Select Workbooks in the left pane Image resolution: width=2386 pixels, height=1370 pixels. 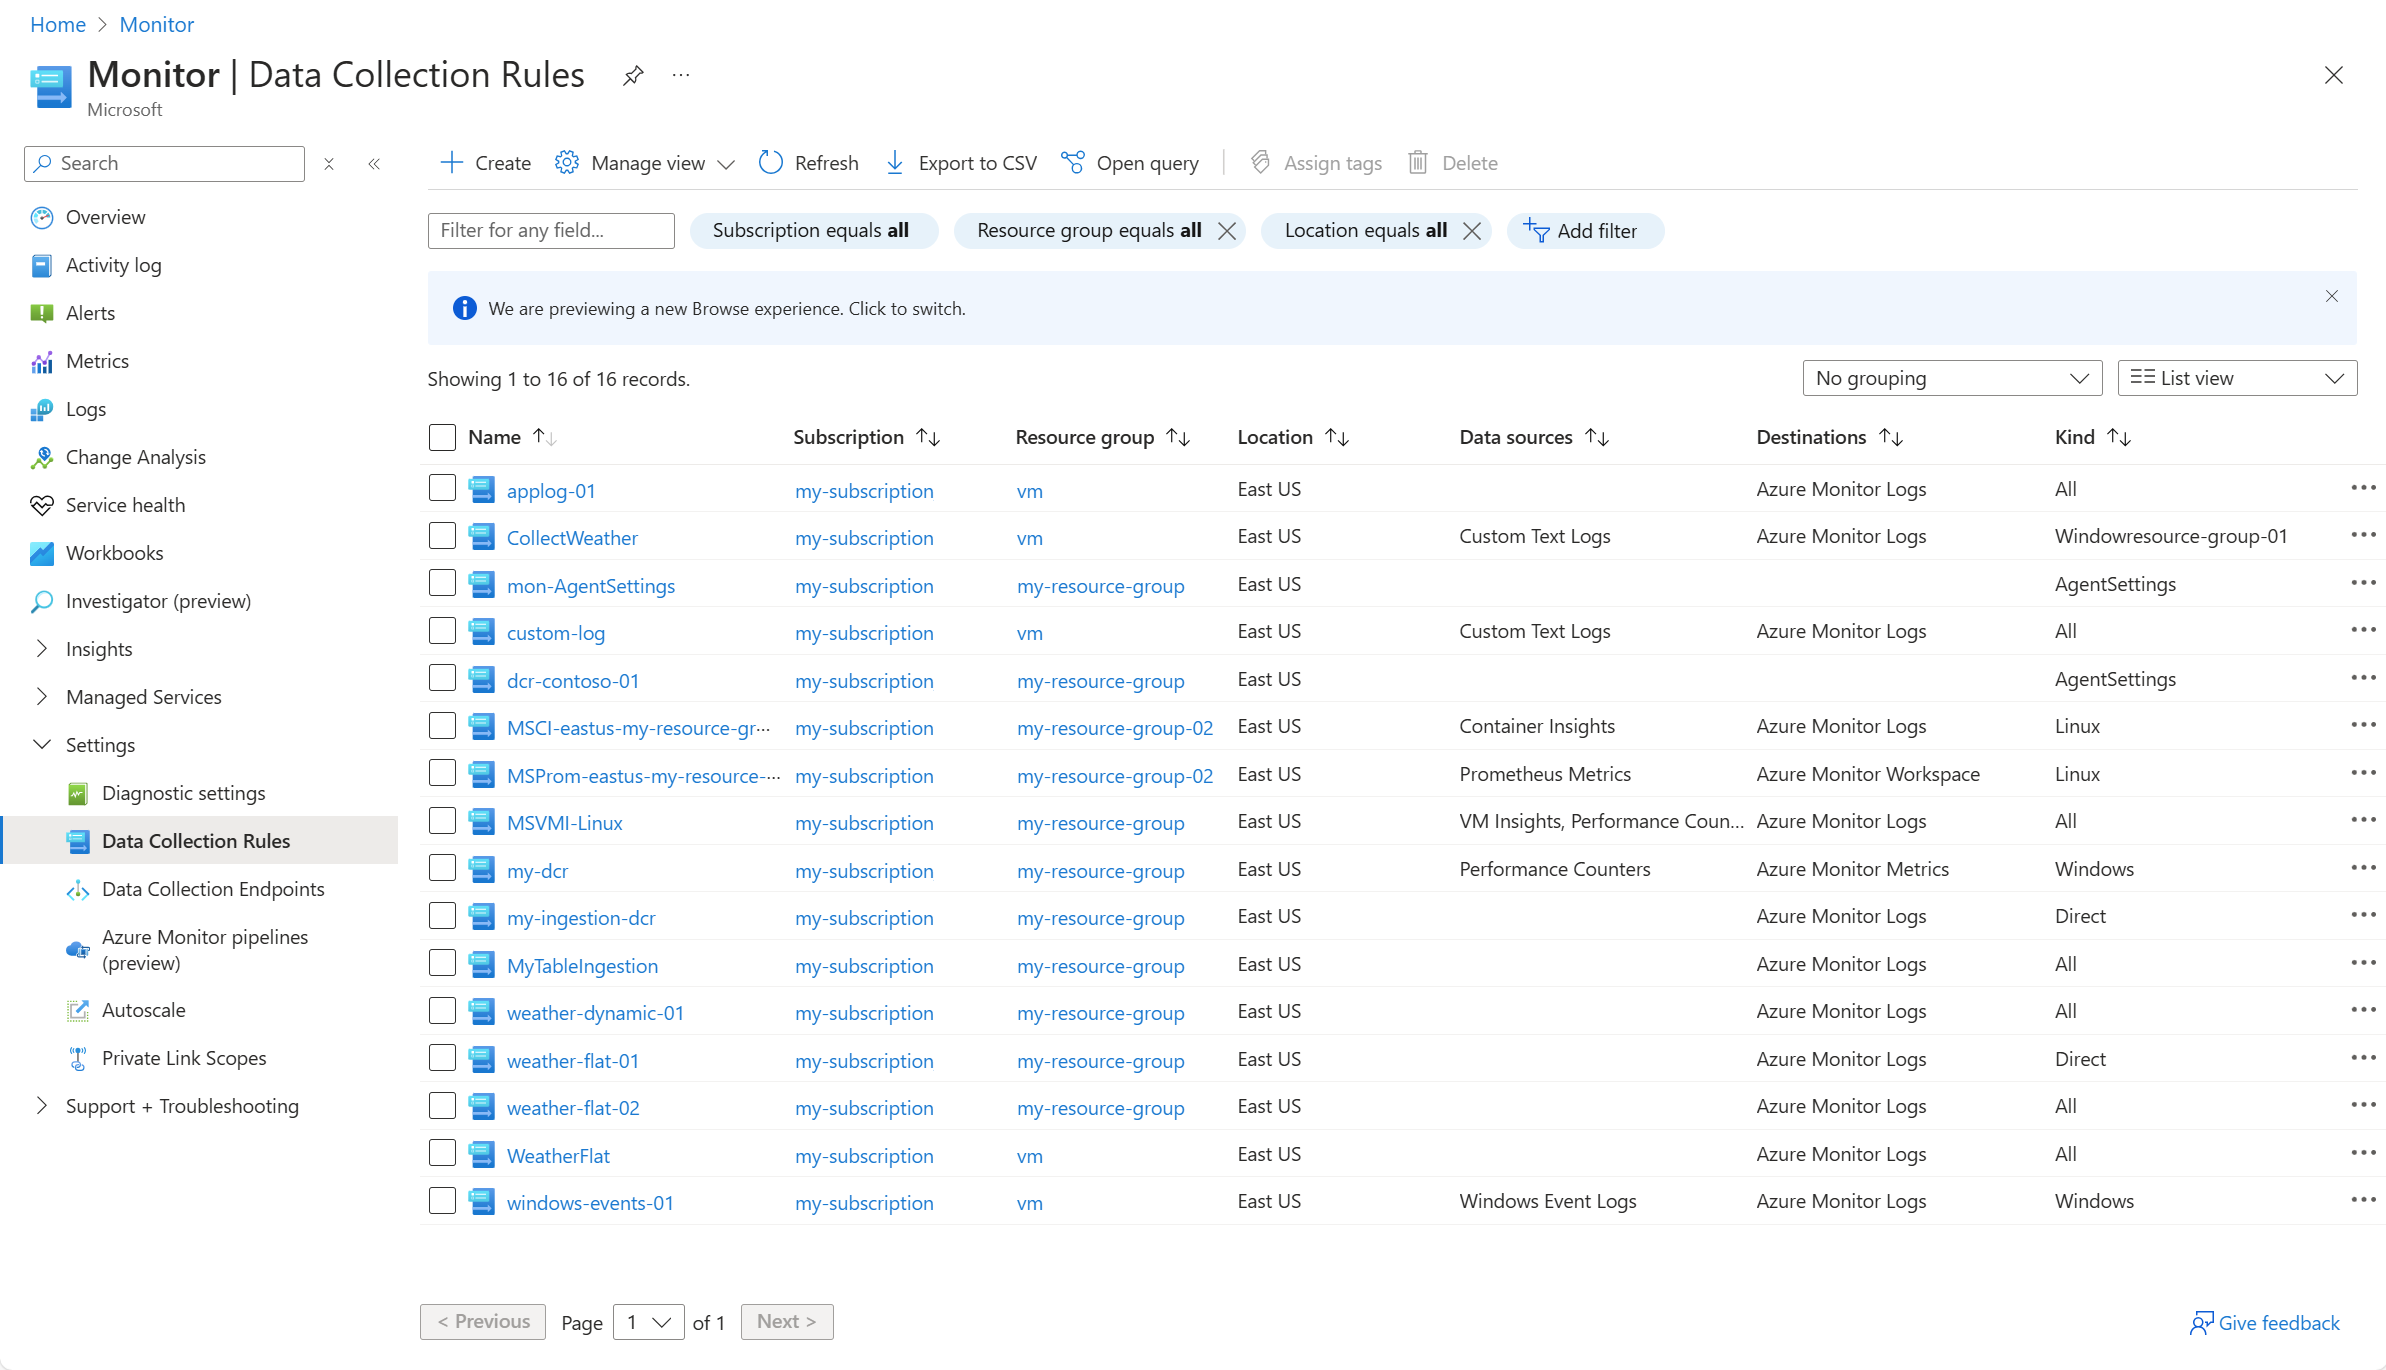click(x=114, y=552)
